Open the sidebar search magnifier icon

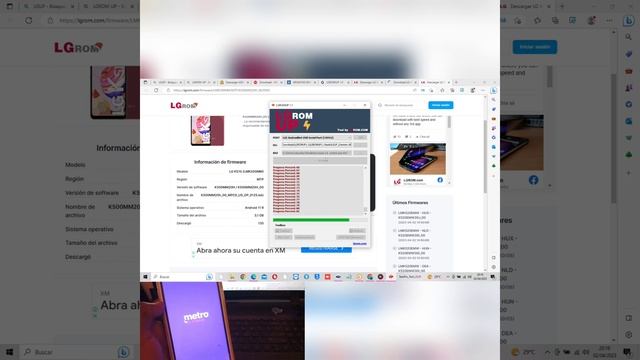click(629, 37)
